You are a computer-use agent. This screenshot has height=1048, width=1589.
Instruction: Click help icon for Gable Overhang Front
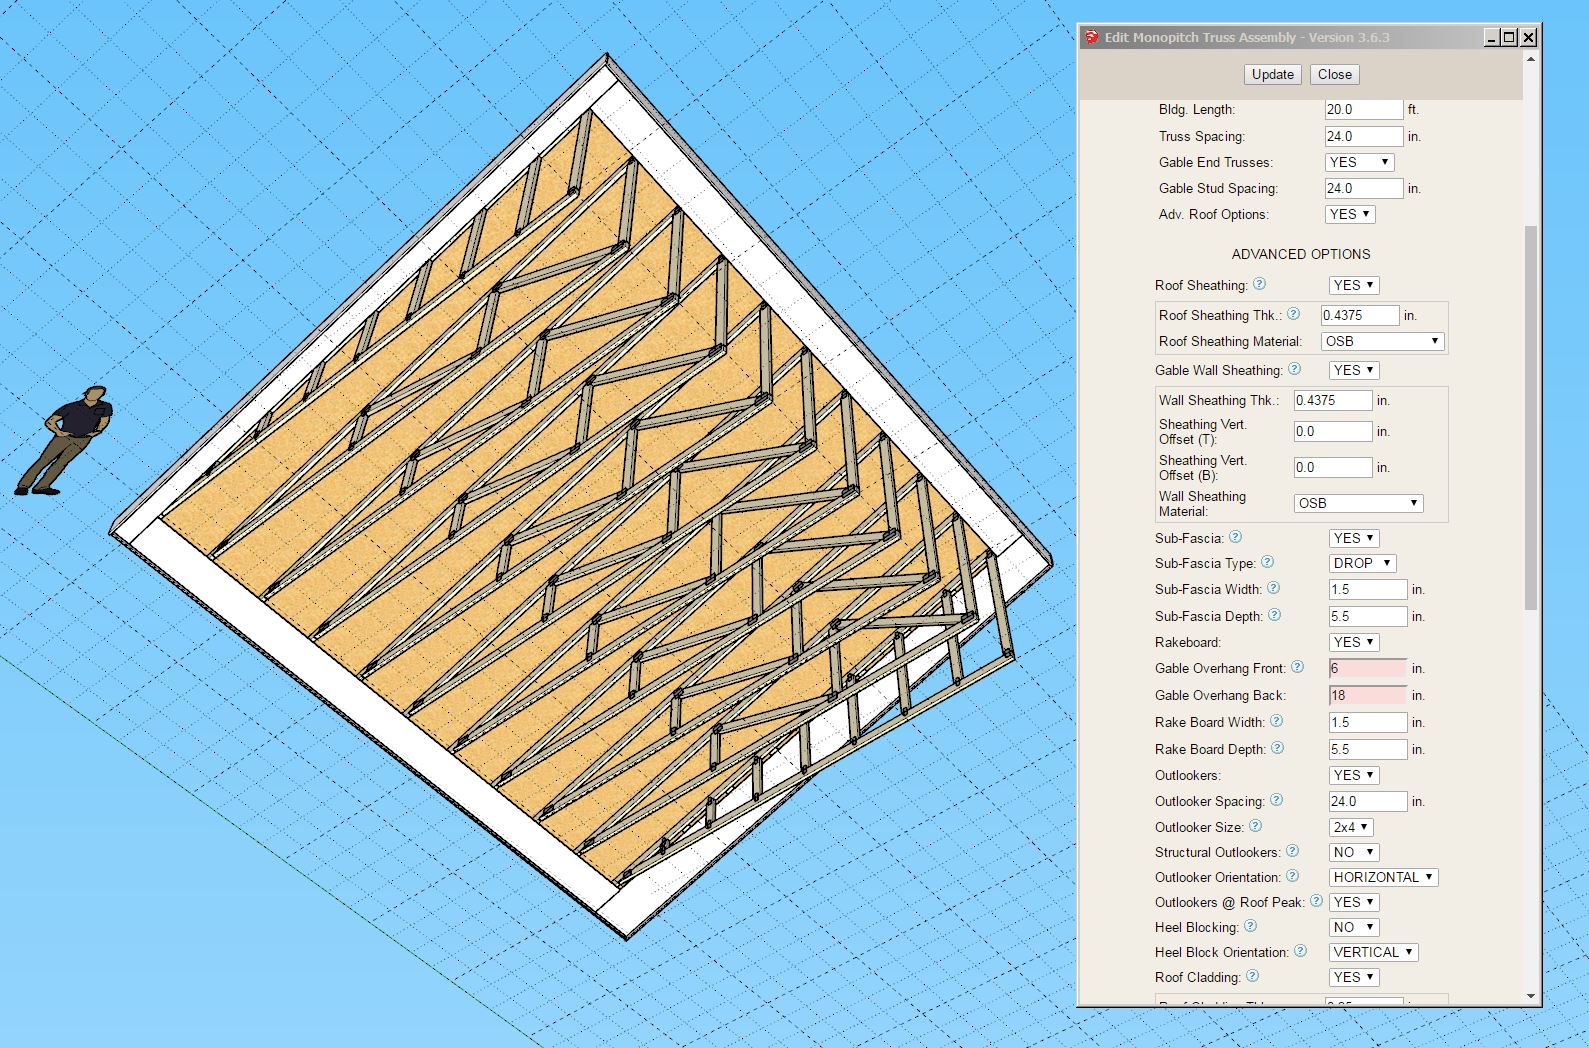pos(1298,667)
